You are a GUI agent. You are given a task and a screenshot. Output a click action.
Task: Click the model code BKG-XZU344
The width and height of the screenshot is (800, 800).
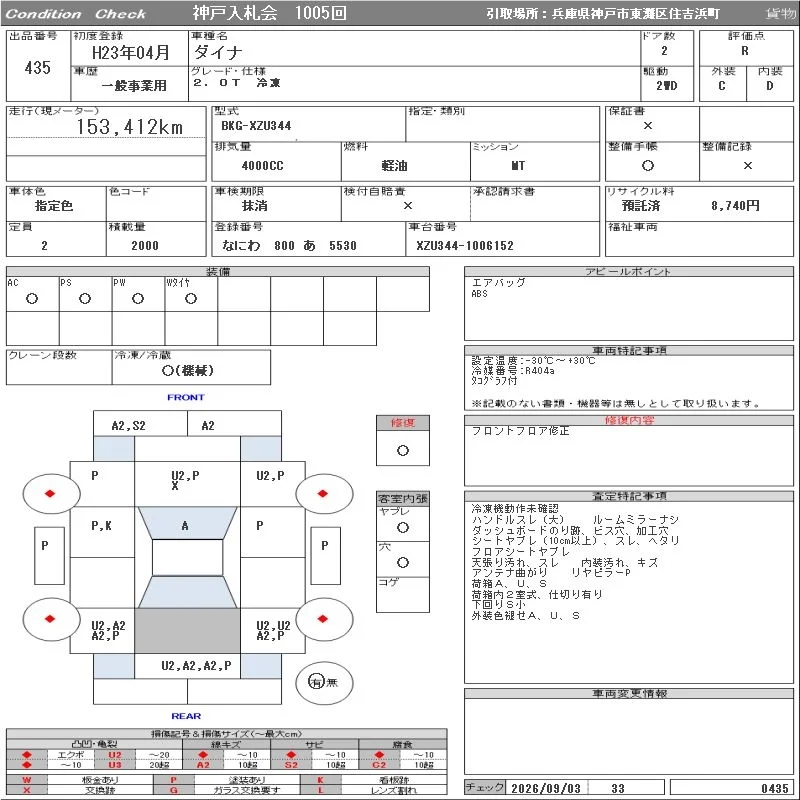point(256,126)
